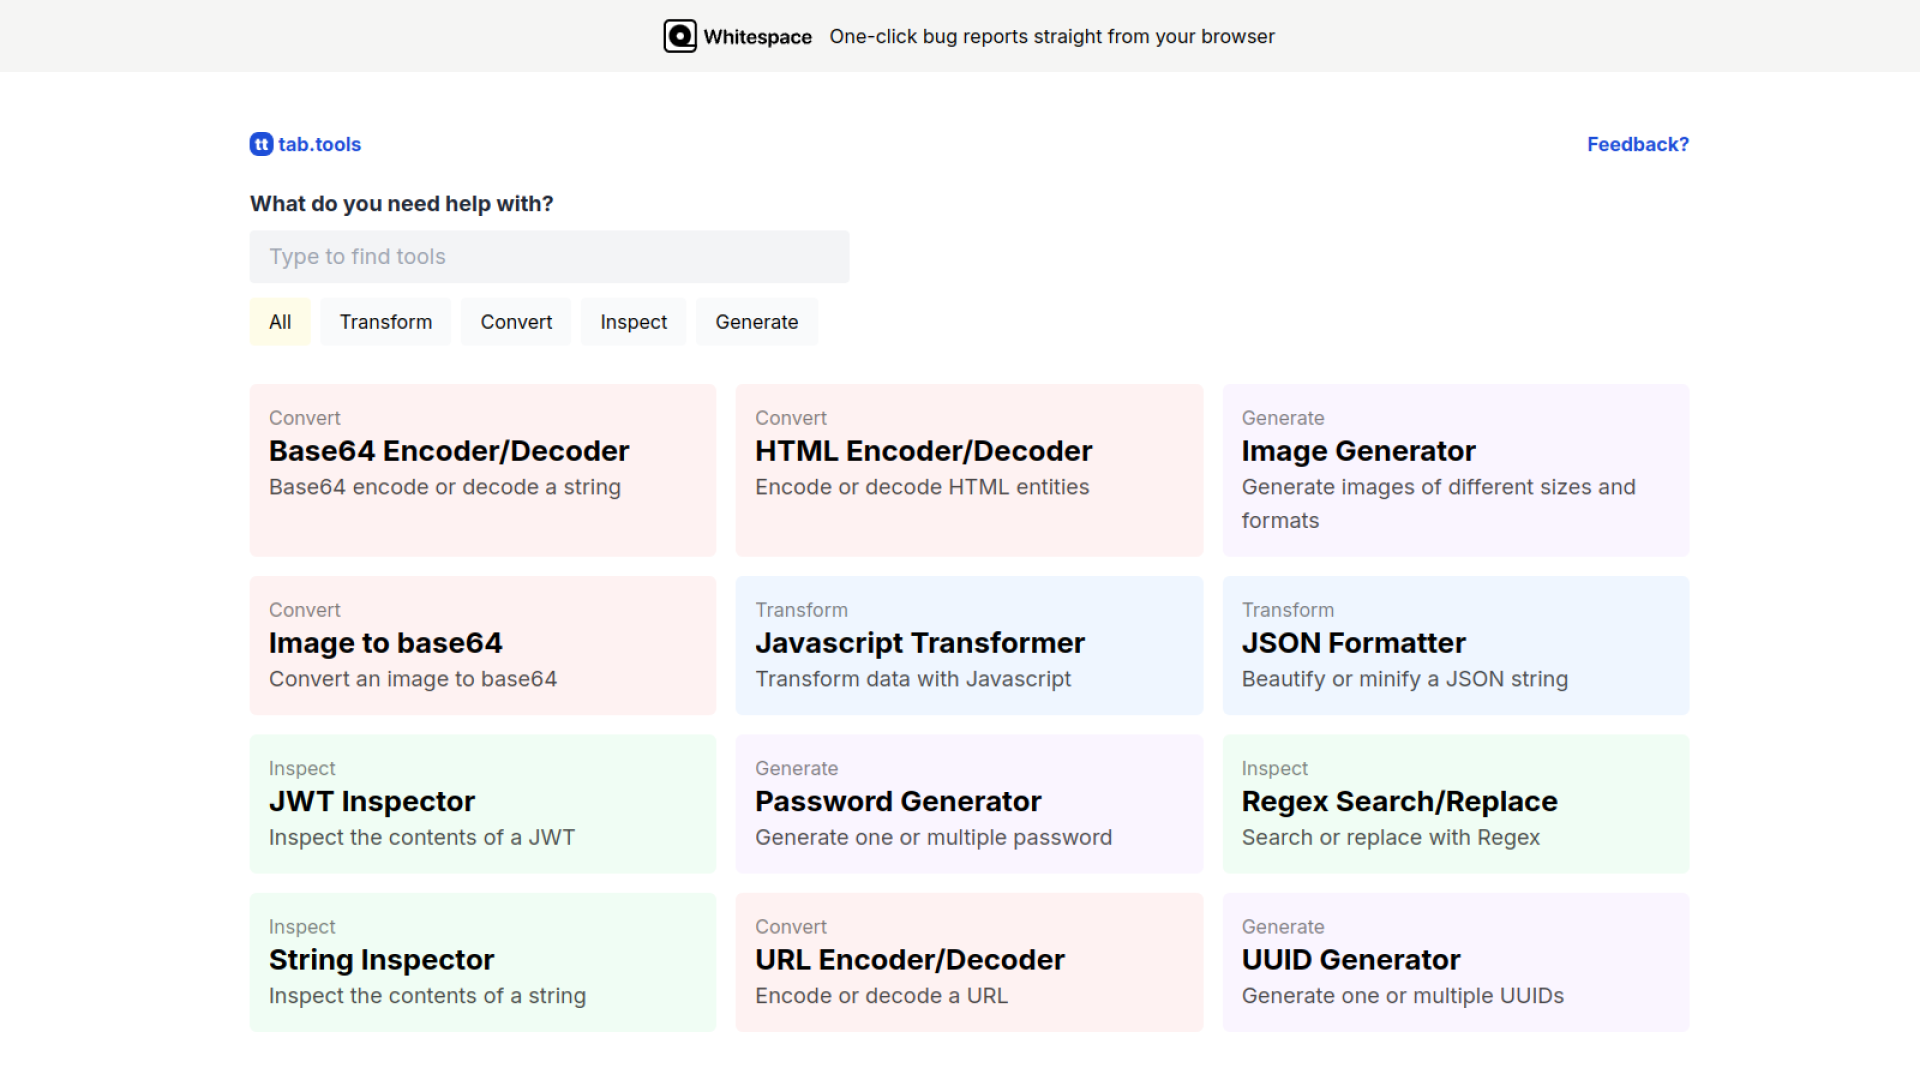Image resolution: width=1920 pixels, height=1080 pixels.
Task: Click the Whitespace logo icon in banner
Action: pyautogui.click(x=680, y=36)
